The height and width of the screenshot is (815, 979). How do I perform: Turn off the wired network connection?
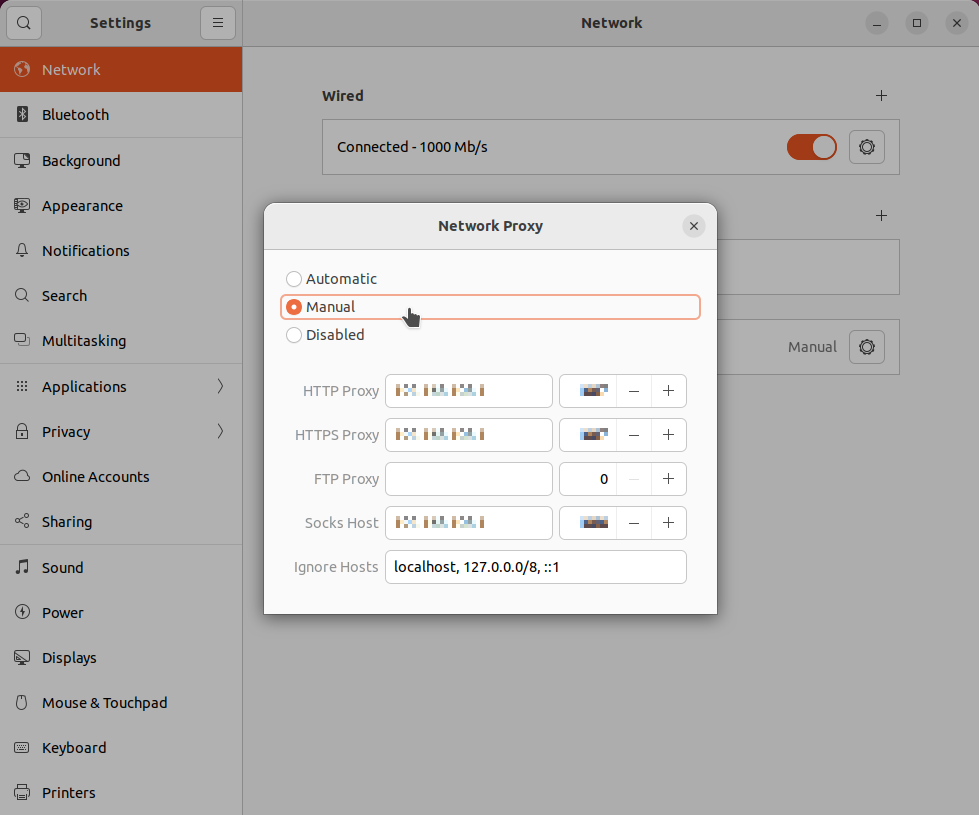812,146
